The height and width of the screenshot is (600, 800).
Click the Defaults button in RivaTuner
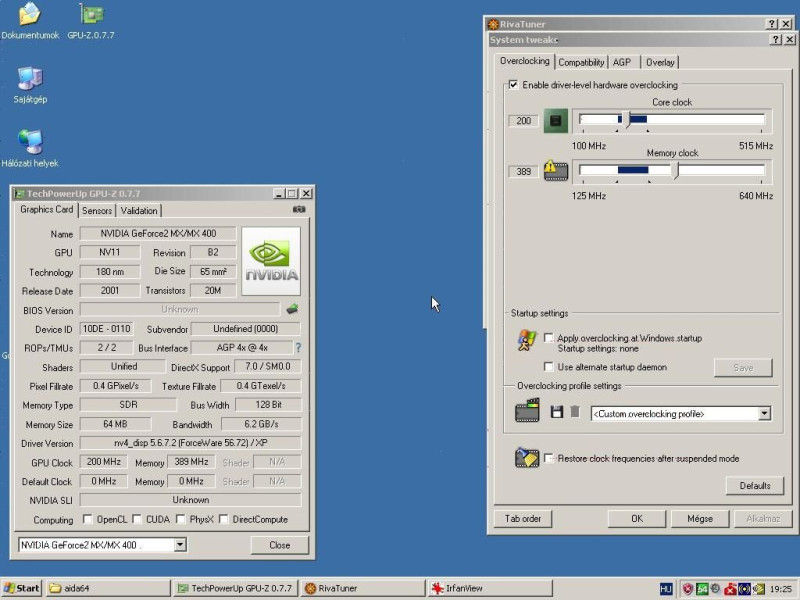pos(755,486)
